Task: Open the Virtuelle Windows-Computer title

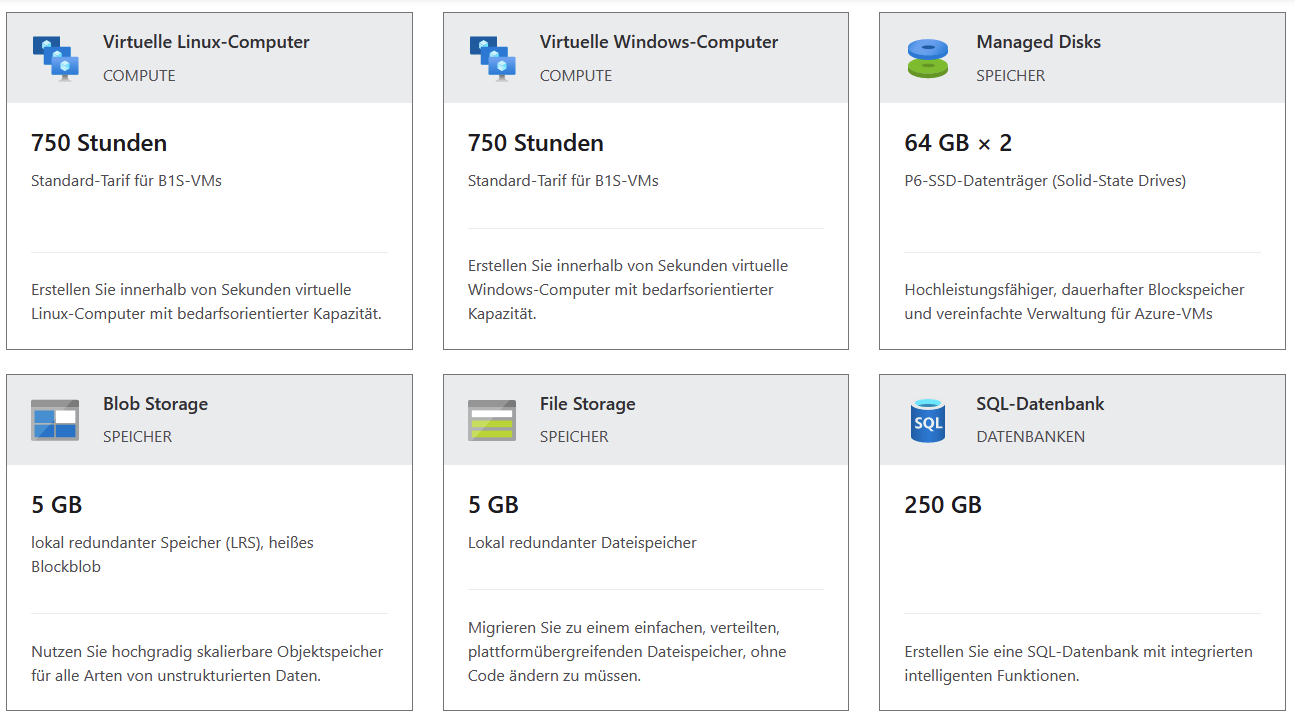Action: 658,42
